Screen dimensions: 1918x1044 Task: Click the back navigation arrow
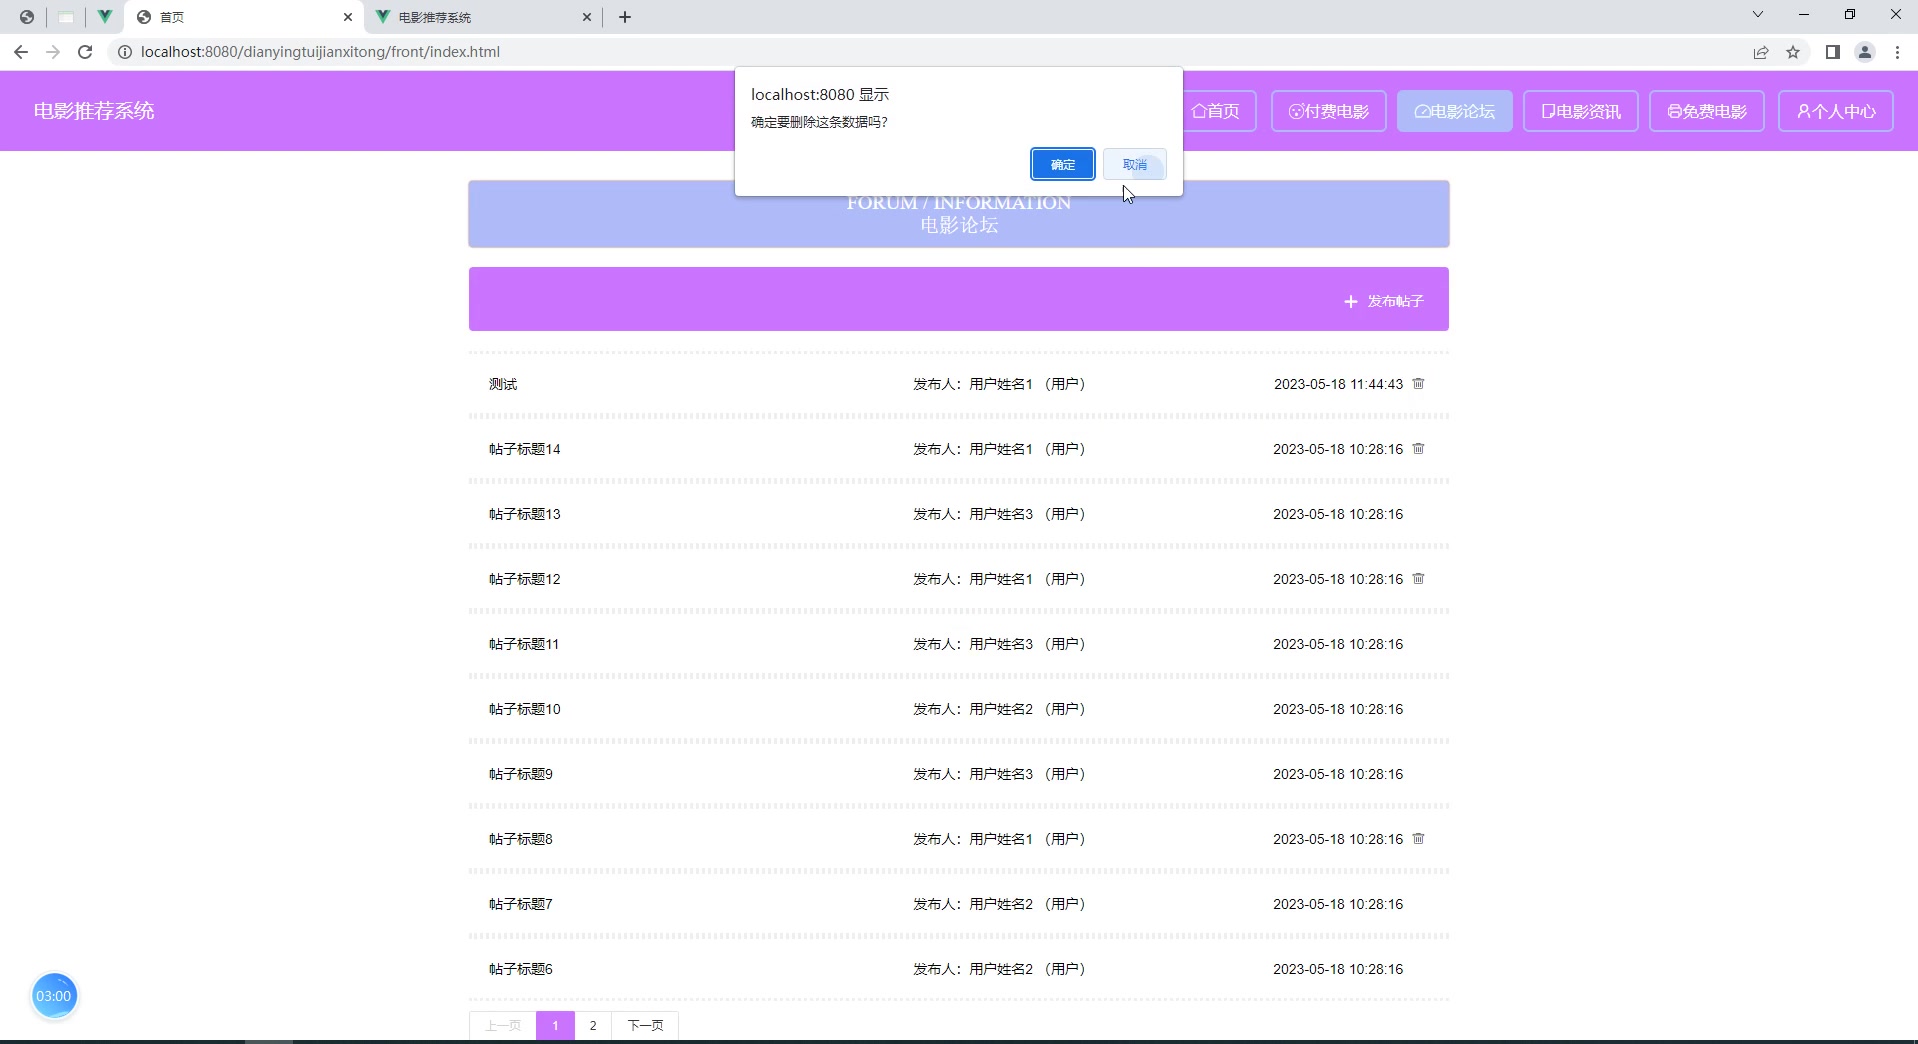[21, 52]
